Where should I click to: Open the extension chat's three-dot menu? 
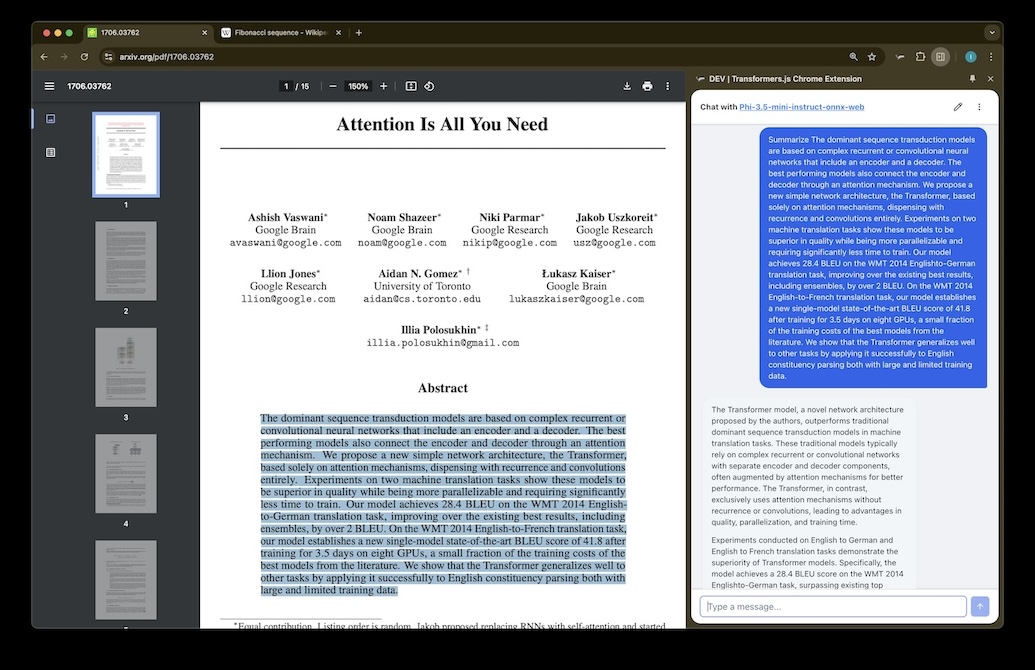click(979, 106)
